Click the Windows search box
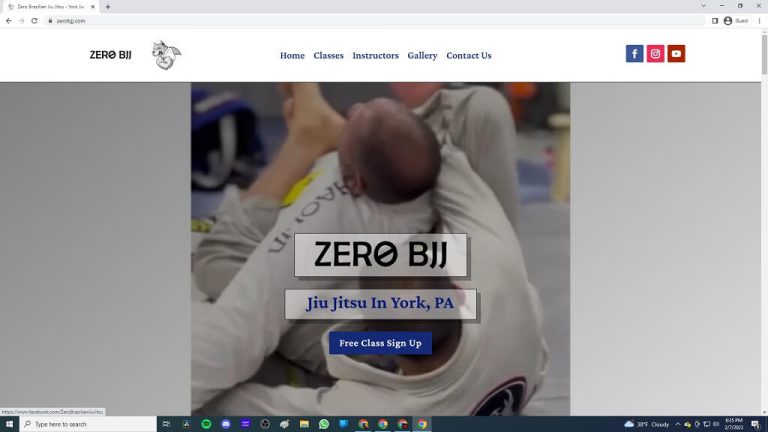This screenshot has height=432, width=768. [88, 424]
